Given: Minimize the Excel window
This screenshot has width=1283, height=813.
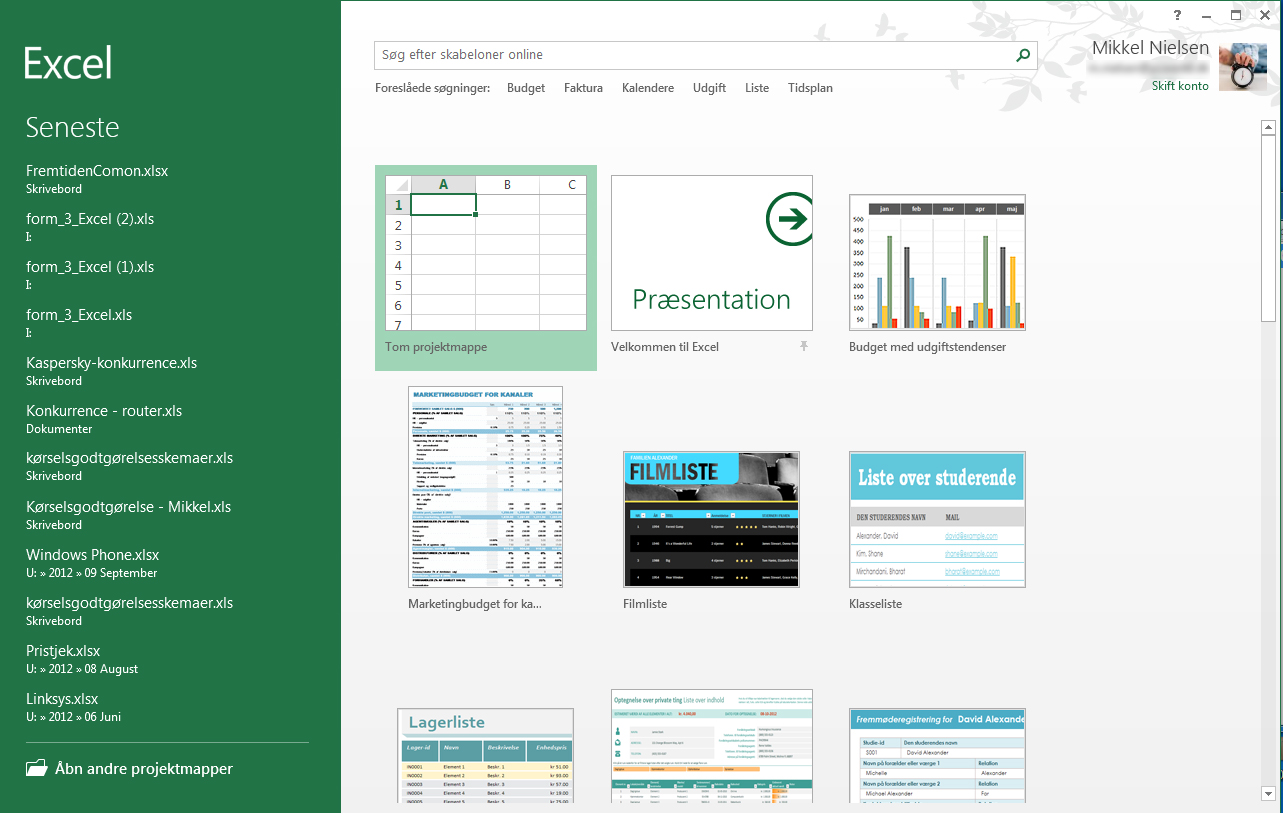Looking at the screenshot, I should 1207,15.
